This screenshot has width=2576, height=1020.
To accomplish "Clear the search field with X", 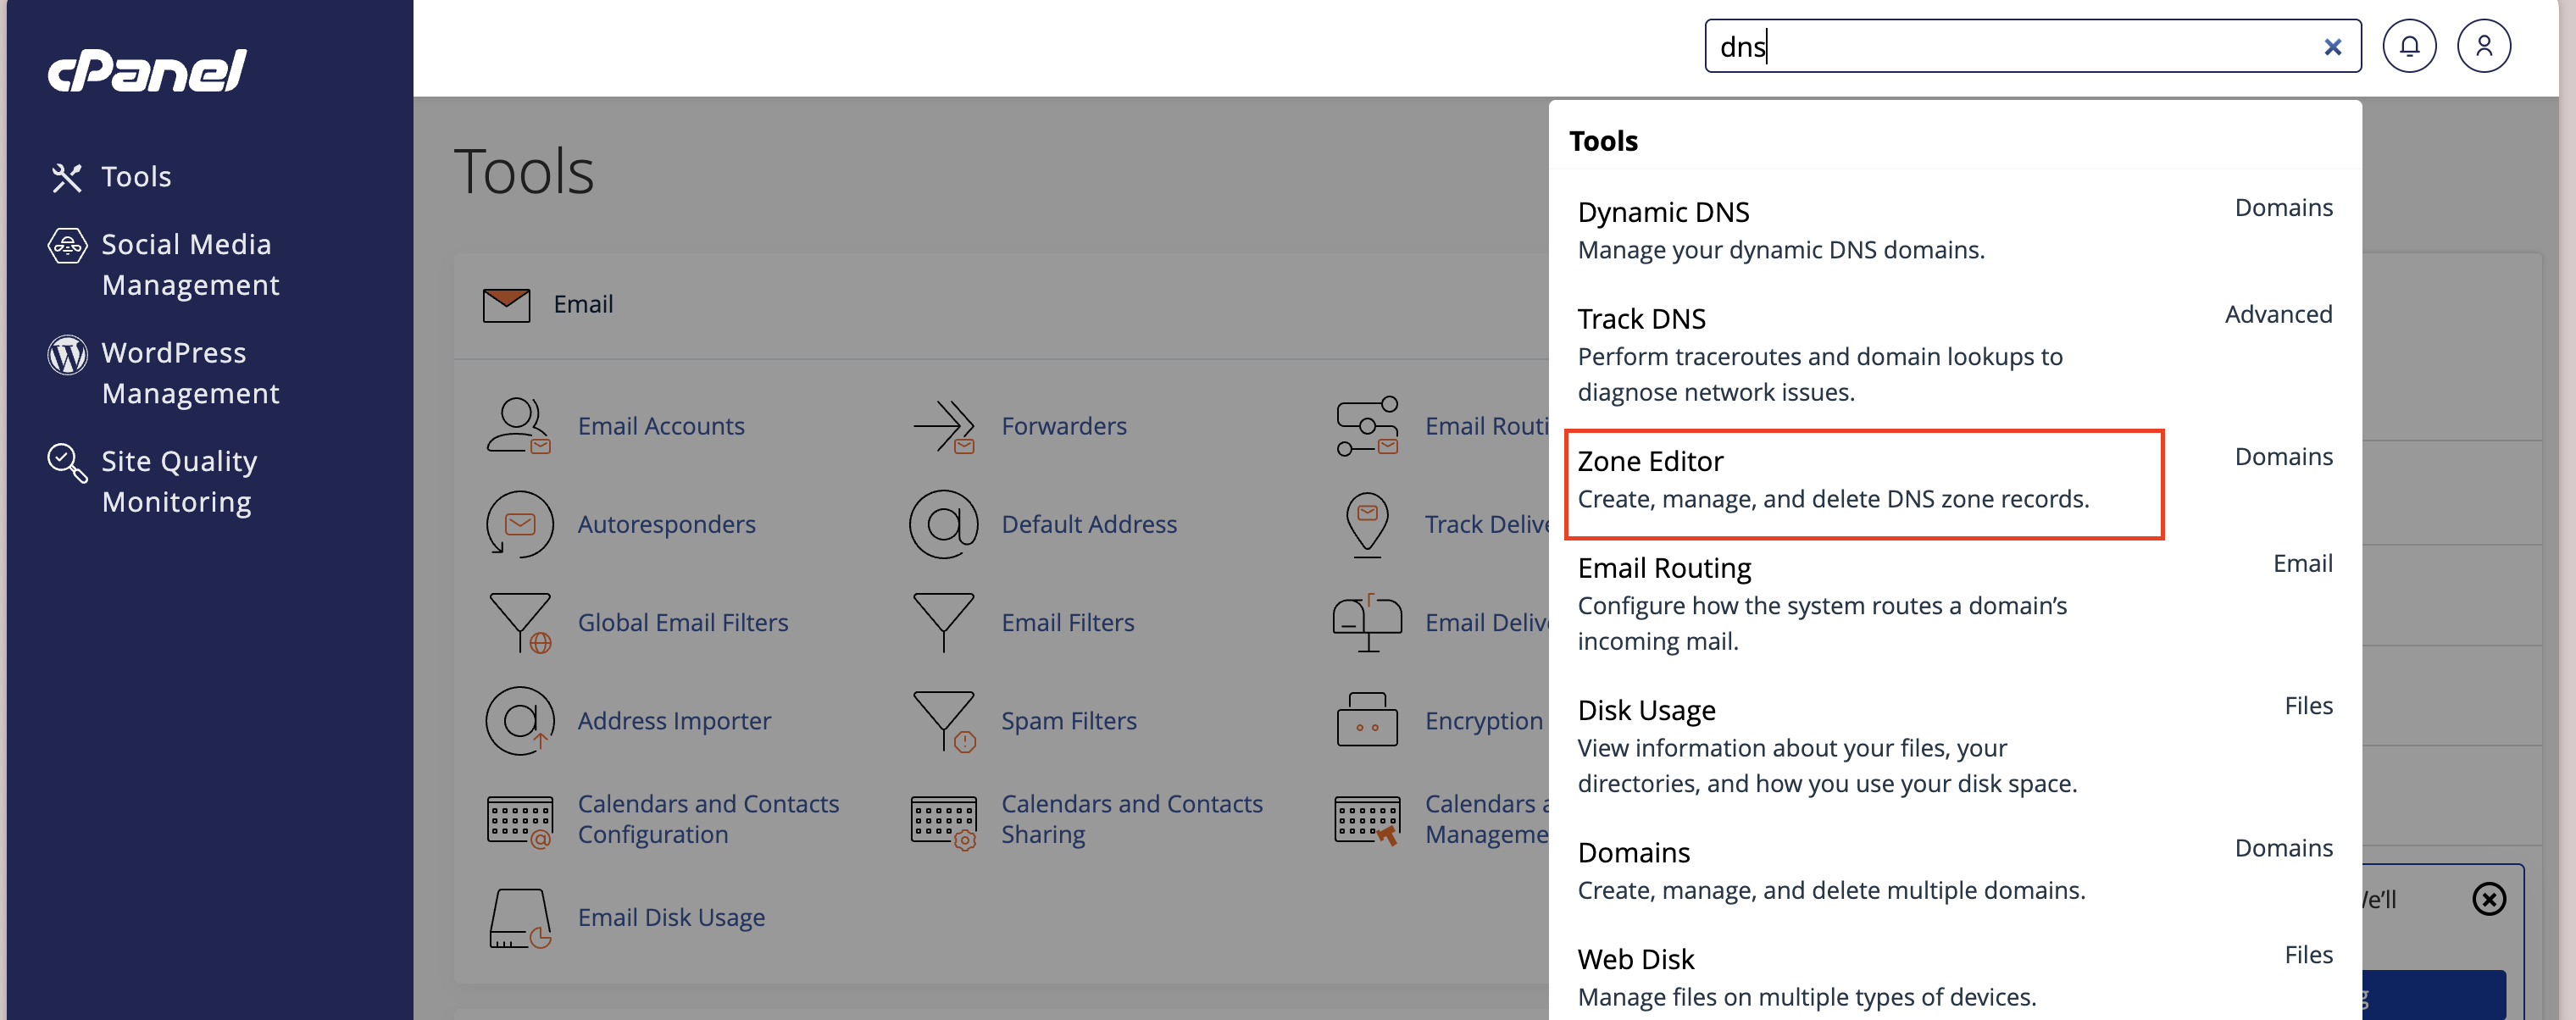I will [x=2332, y=47].
